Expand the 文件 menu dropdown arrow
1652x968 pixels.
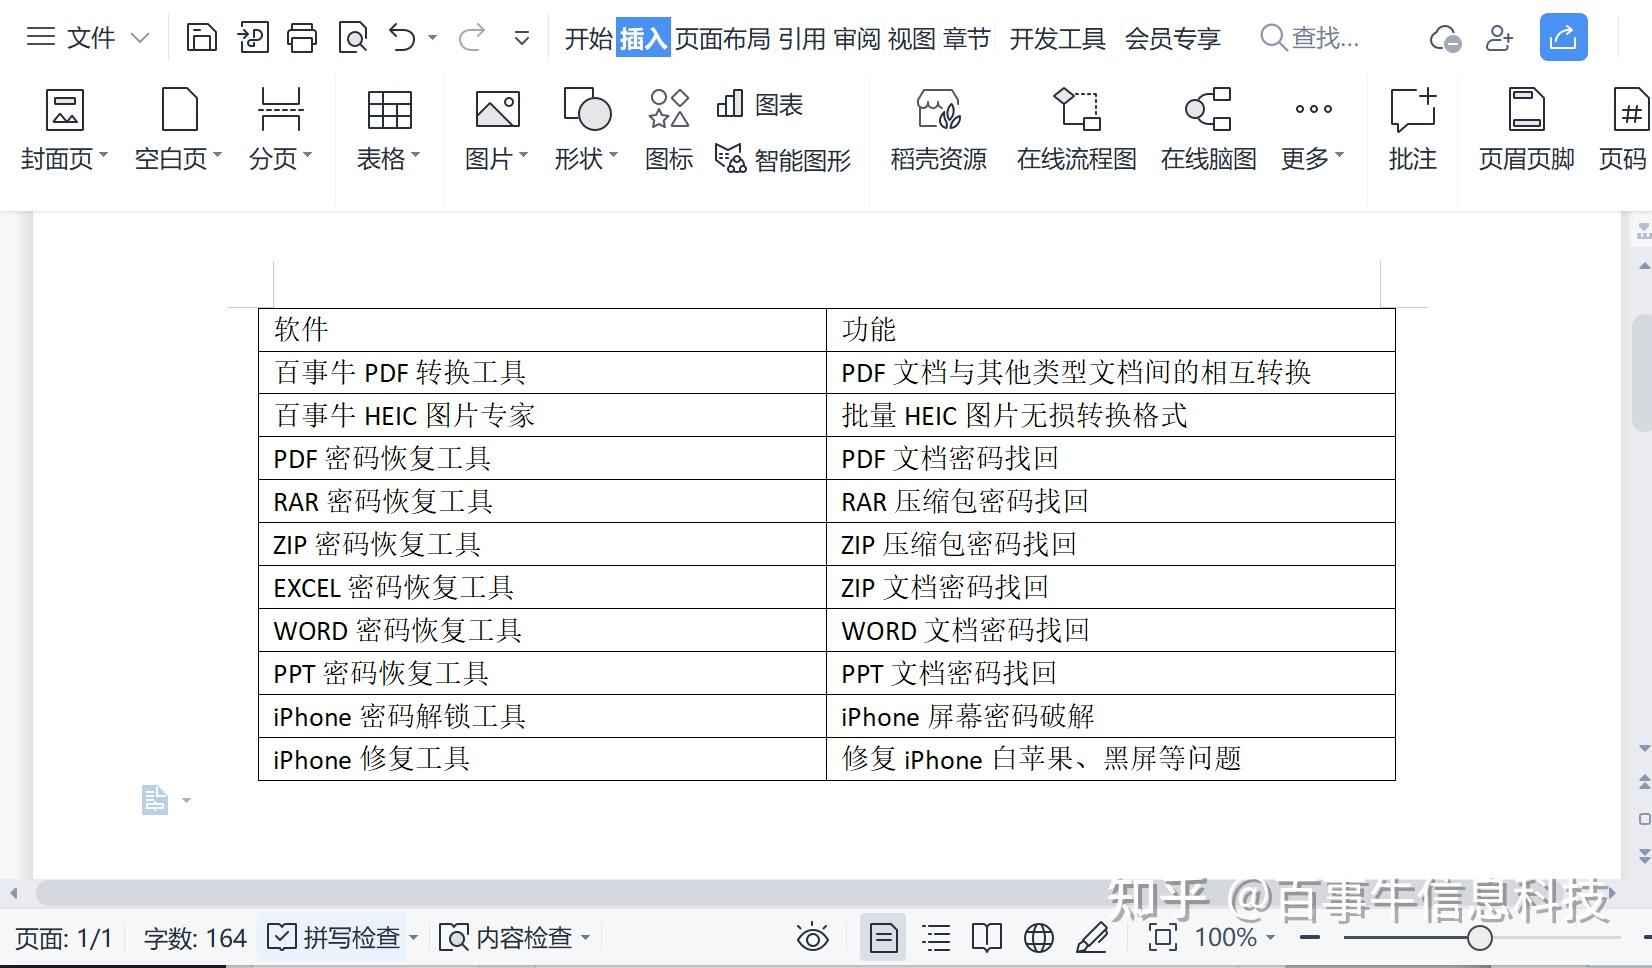(x=140, y=38)
